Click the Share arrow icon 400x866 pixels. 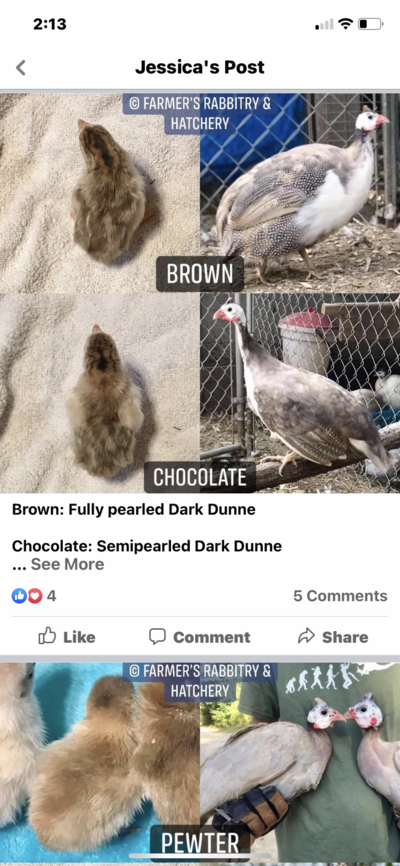pyautogui.click(x=306, y=636)
